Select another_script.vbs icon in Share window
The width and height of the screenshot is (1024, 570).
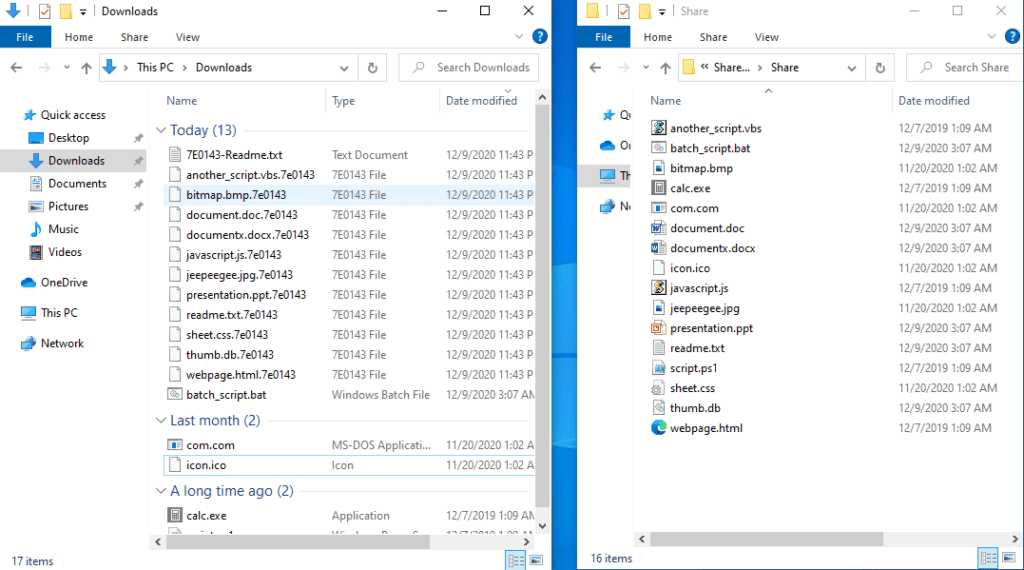click(658, 128)
